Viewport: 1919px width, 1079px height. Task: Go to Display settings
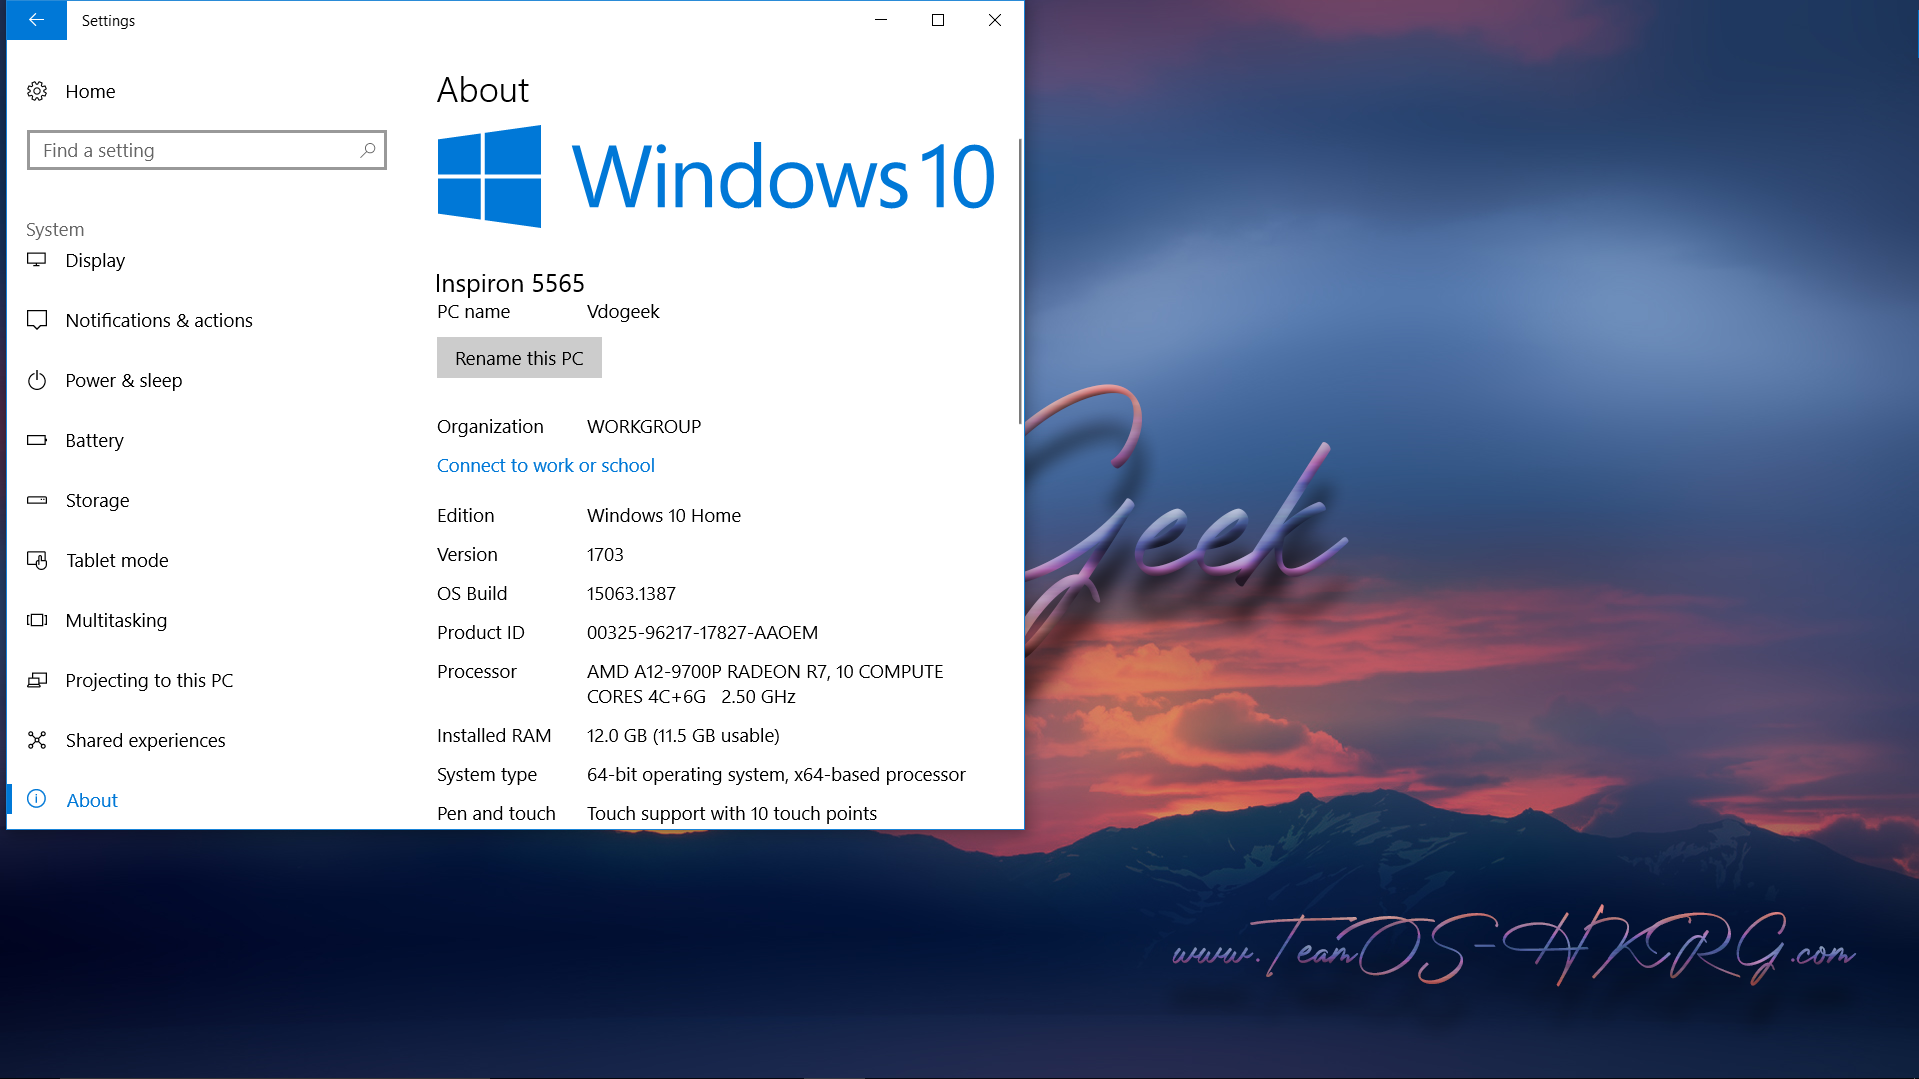[95, 260]
